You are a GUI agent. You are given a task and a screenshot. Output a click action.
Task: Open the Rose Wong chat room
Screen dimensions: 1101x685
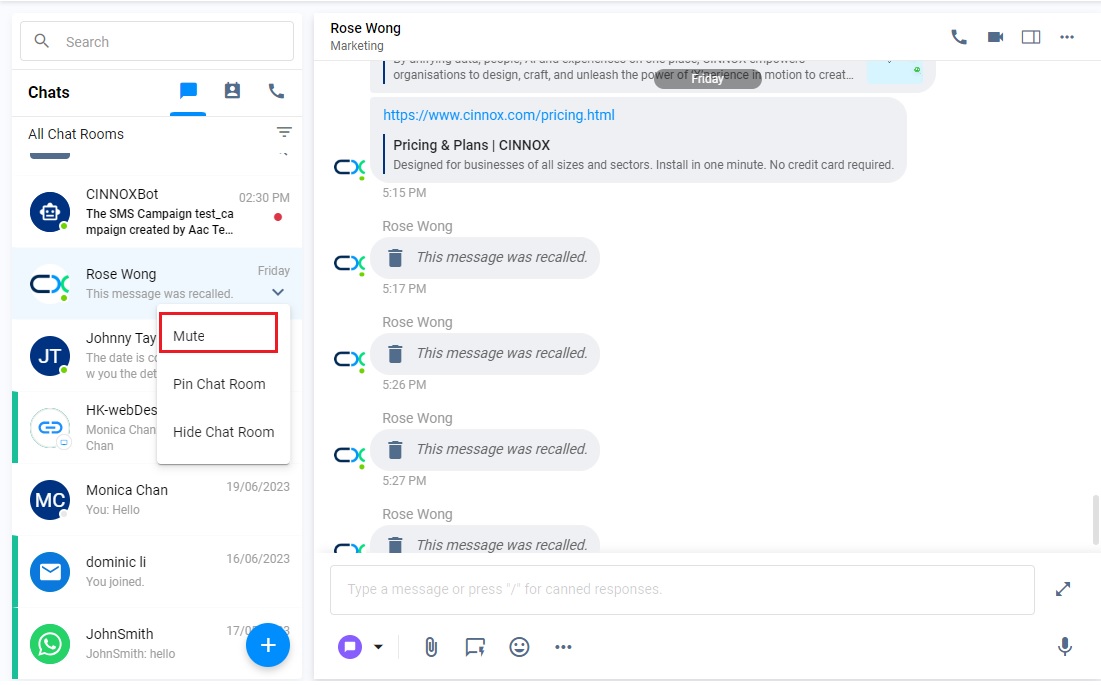(157, 284)
